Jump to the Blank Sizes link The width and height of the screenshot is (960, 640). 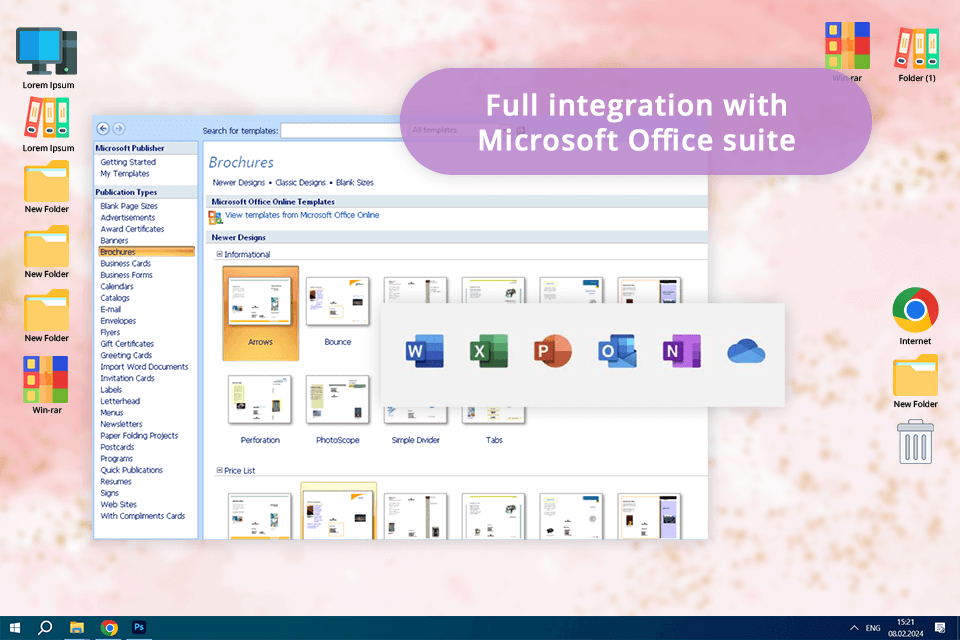[354, 183]
